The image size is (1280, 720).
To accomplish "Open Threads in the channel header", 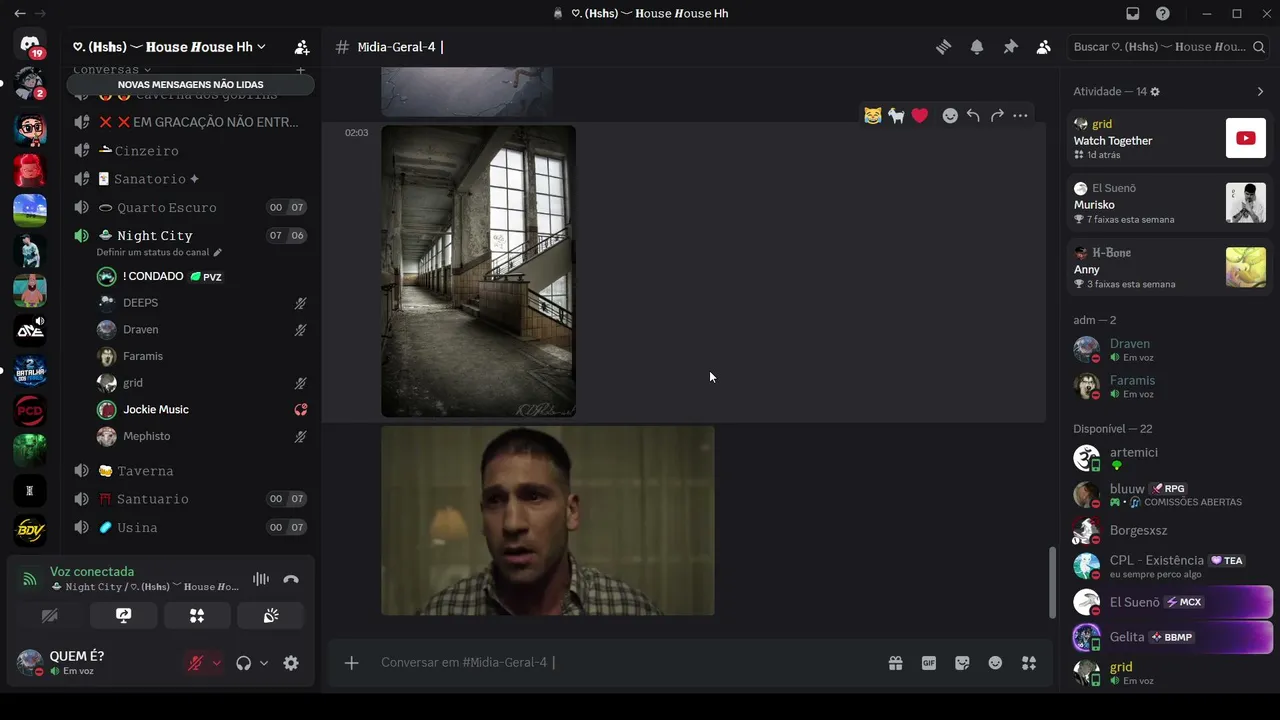I will [x=943, y=47].
